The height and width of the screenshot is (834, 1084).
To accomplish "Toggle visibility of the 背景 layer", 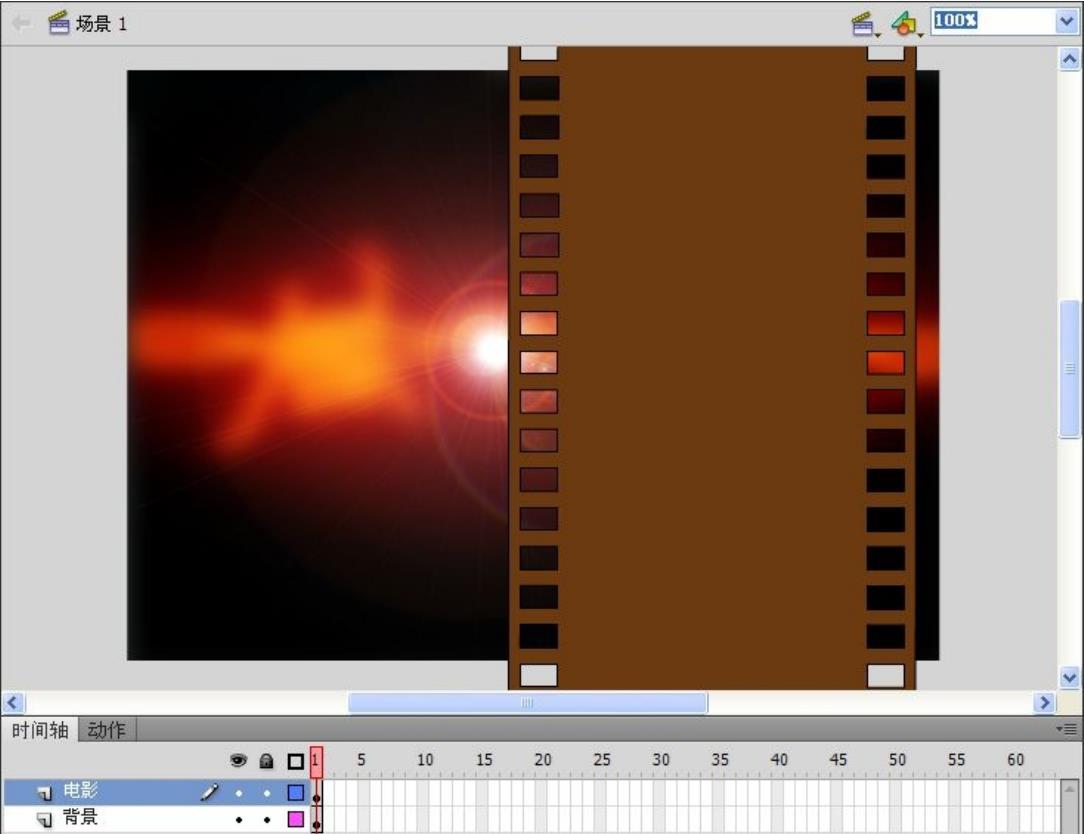I will click(x=239, y=820).
